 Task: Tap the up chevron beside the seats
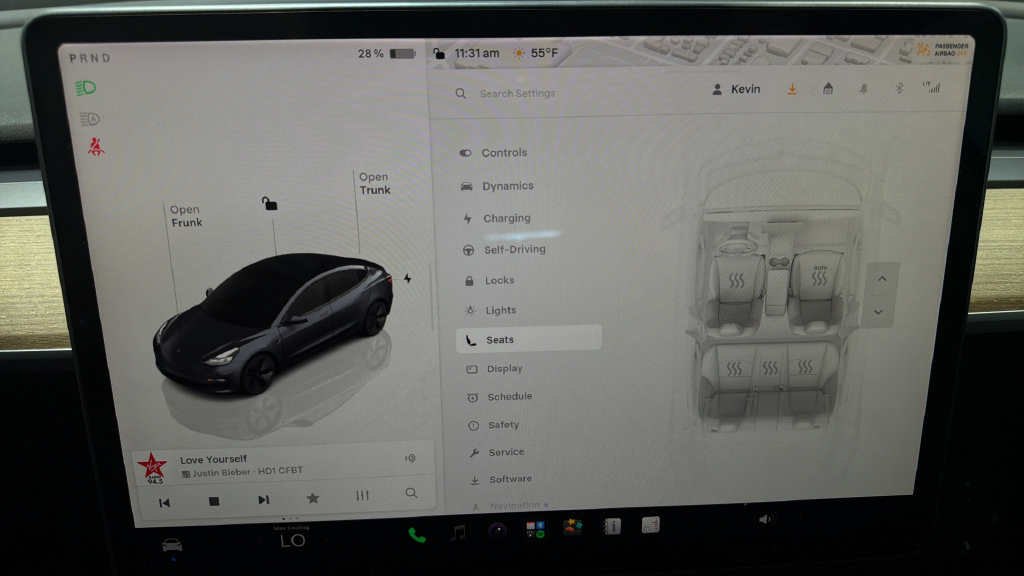(x=882, y=279)
